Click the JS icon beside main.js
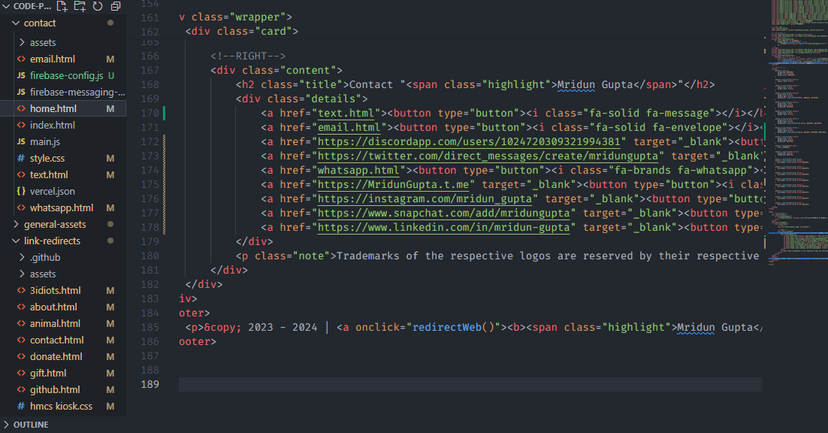 coord(21,142)
